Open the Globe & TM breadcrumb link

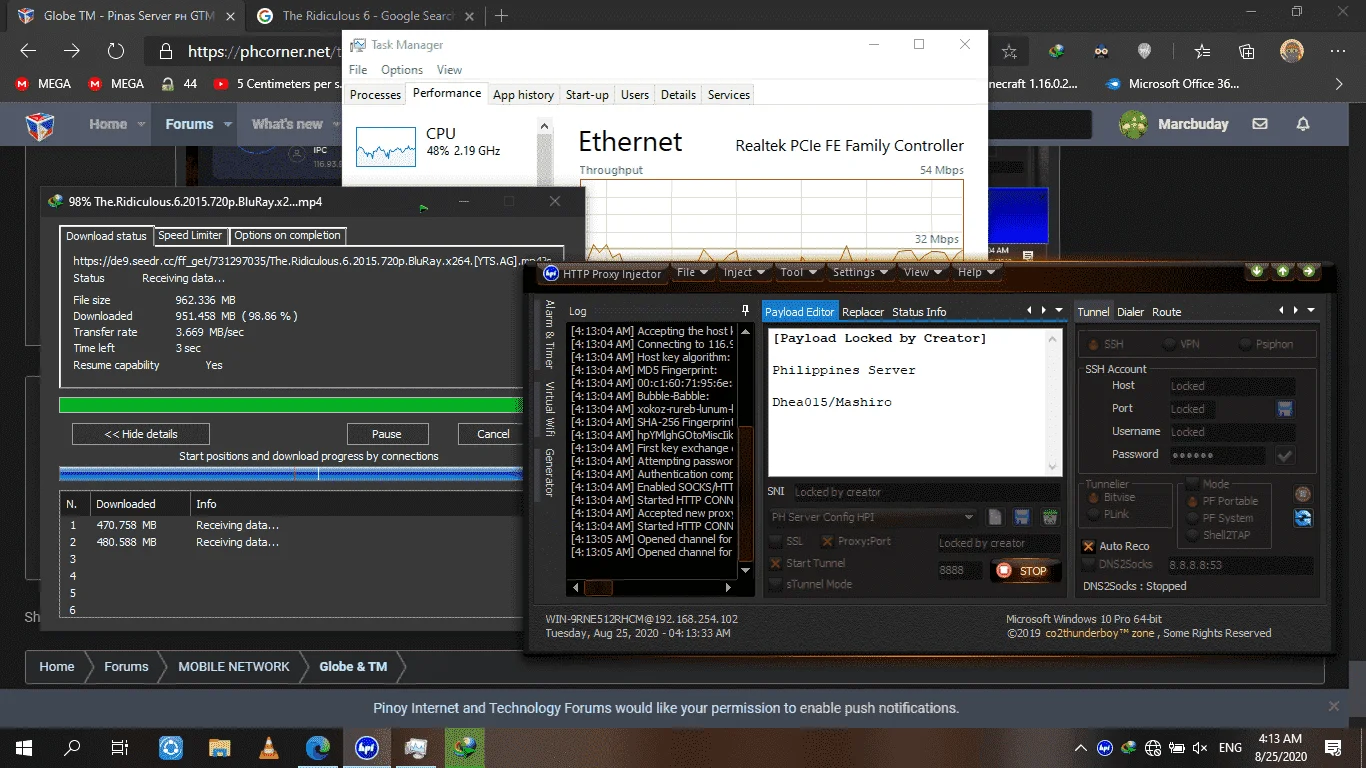[353, 666]
